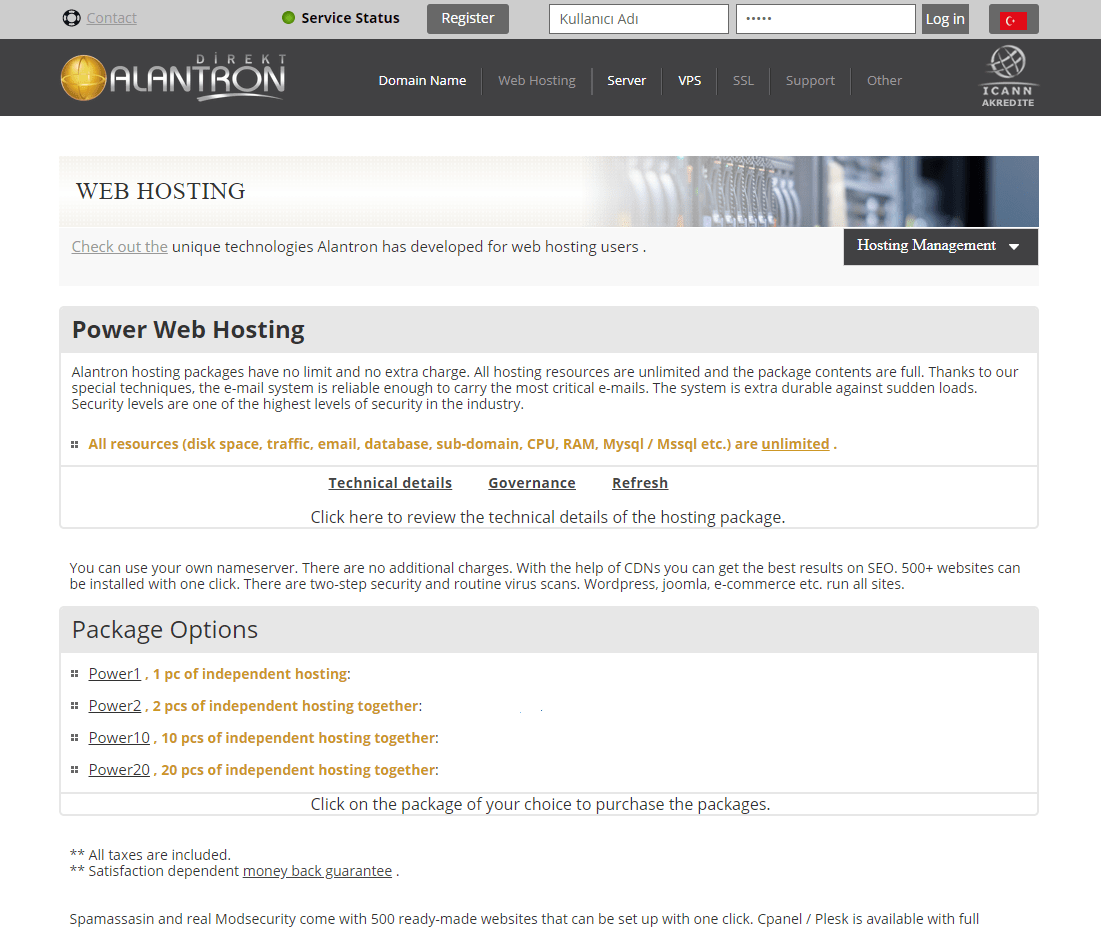Screen dimensions: 1101x927
Task: Focus the password field
Action: (826, 19)
